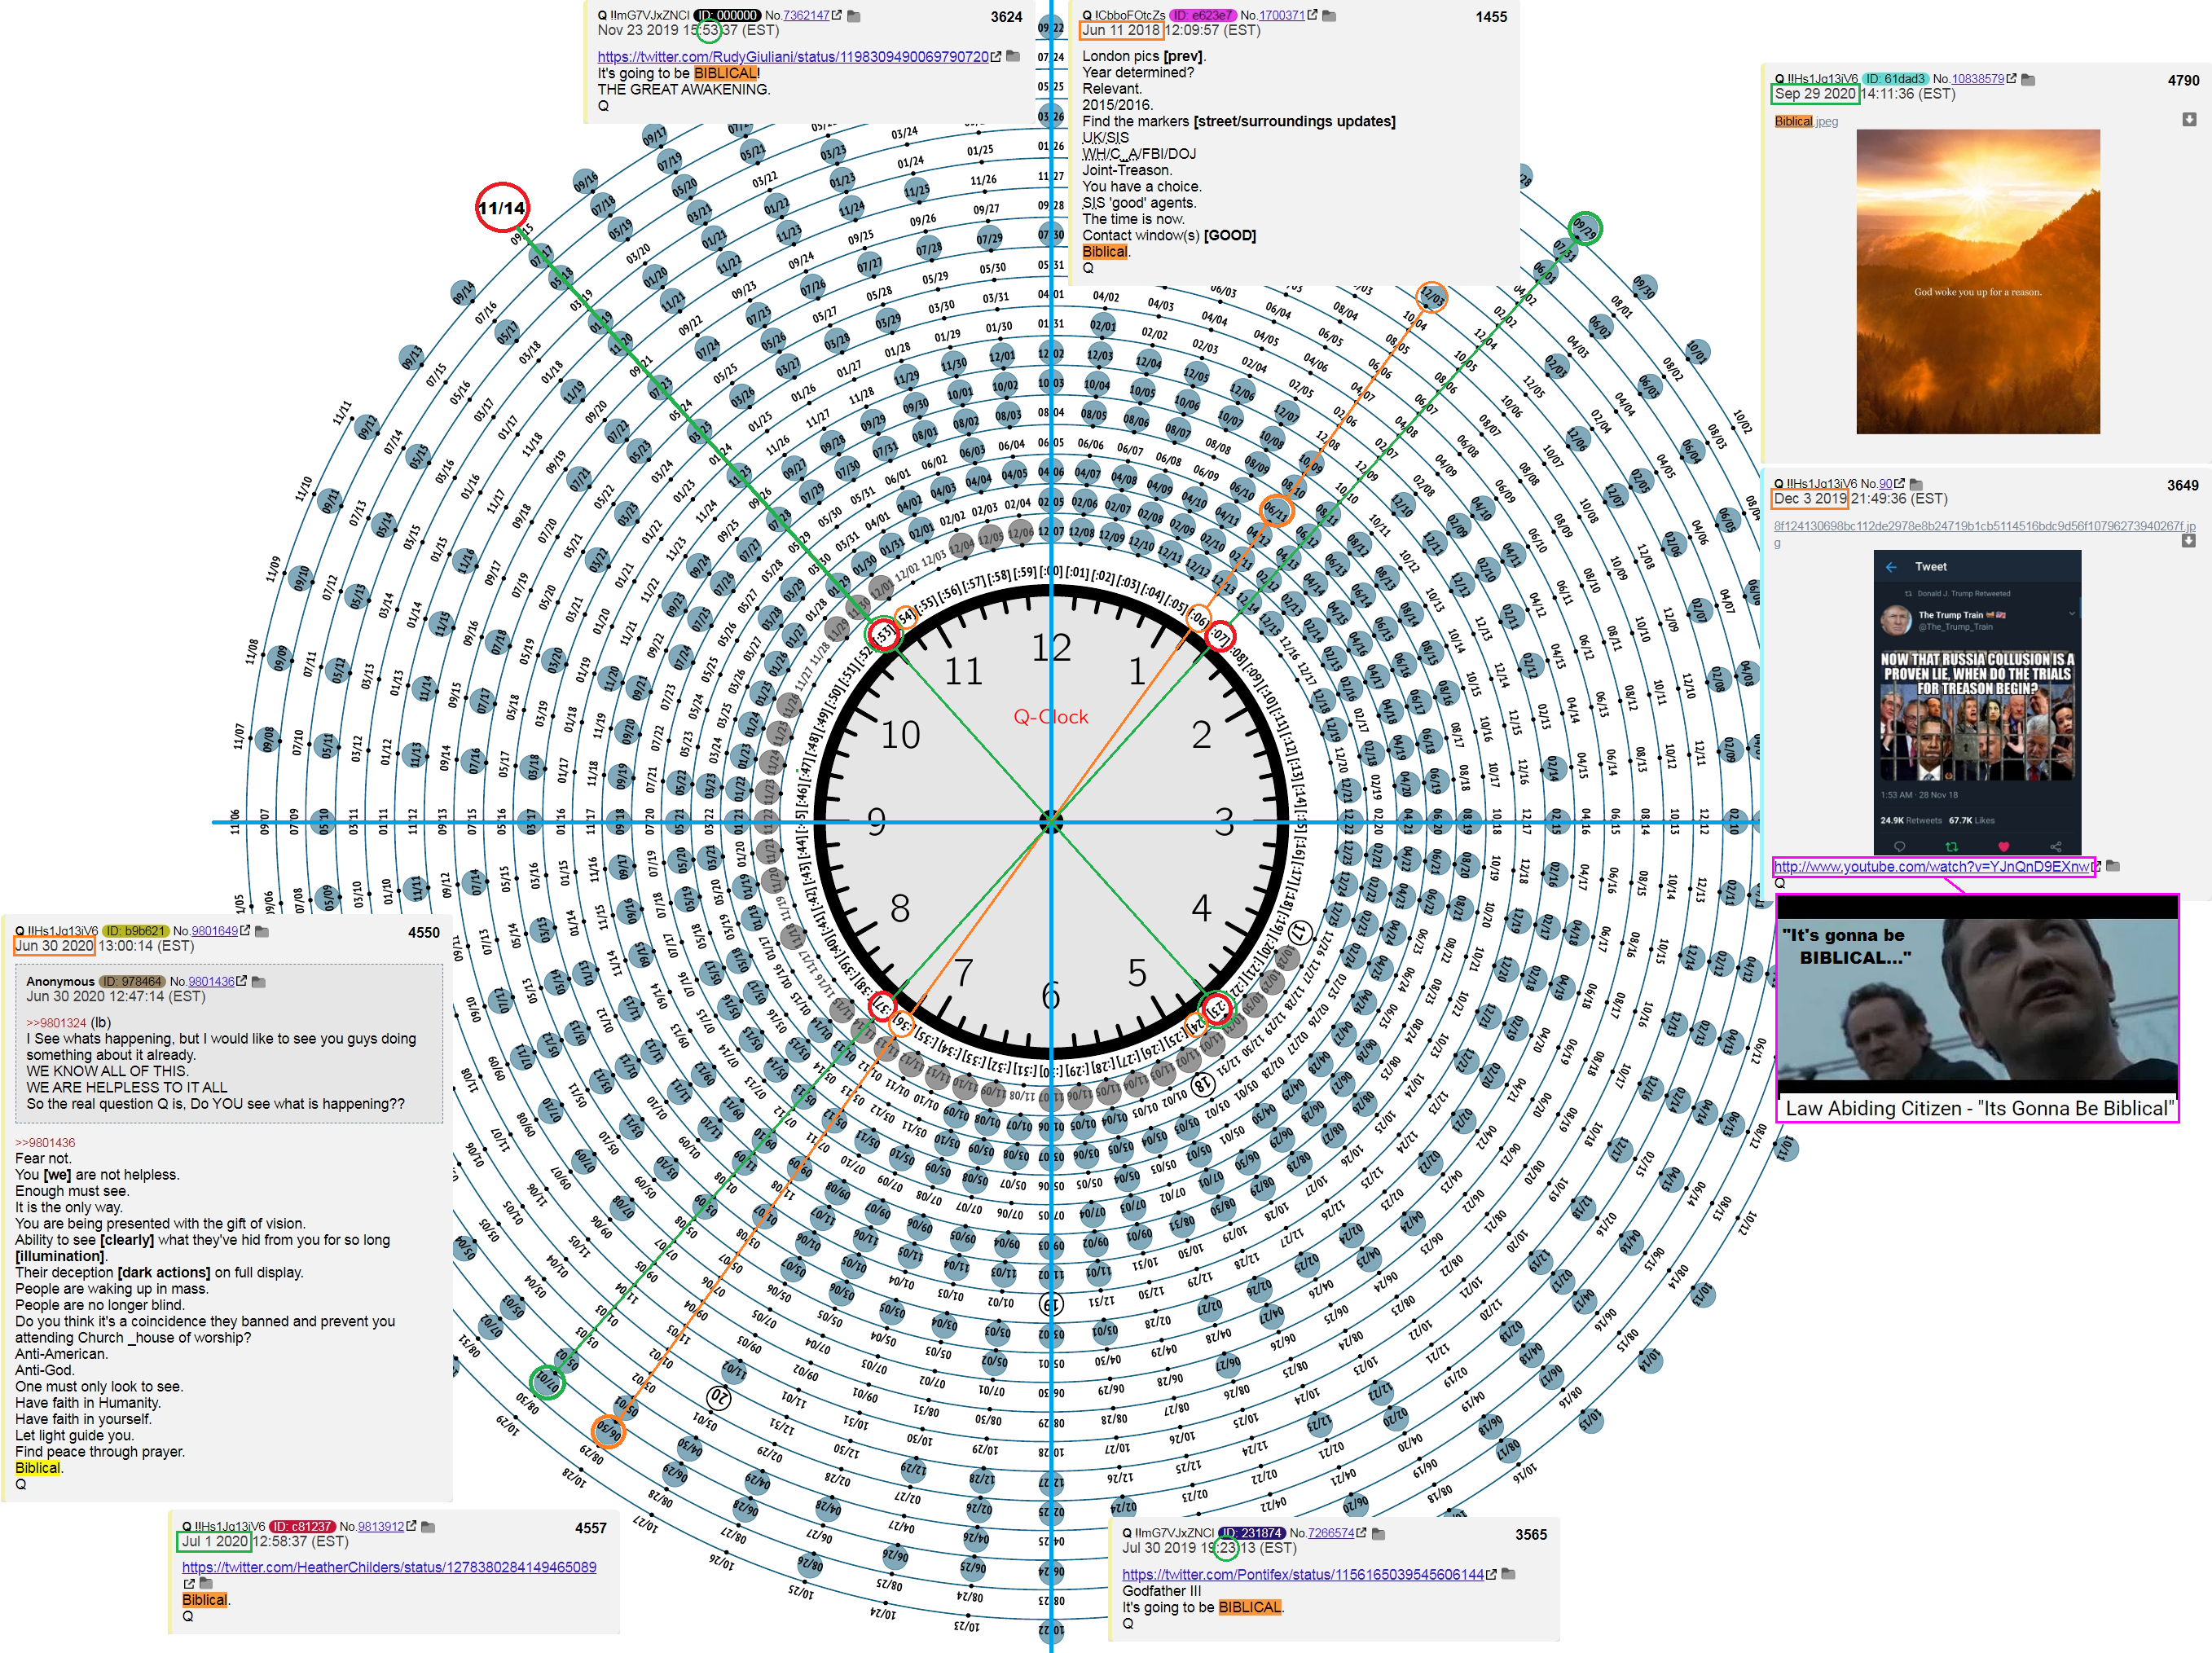Open long jpg filename link 8f124130698bc
The image size is (2212, 1653).
[x=1984, y=532]
